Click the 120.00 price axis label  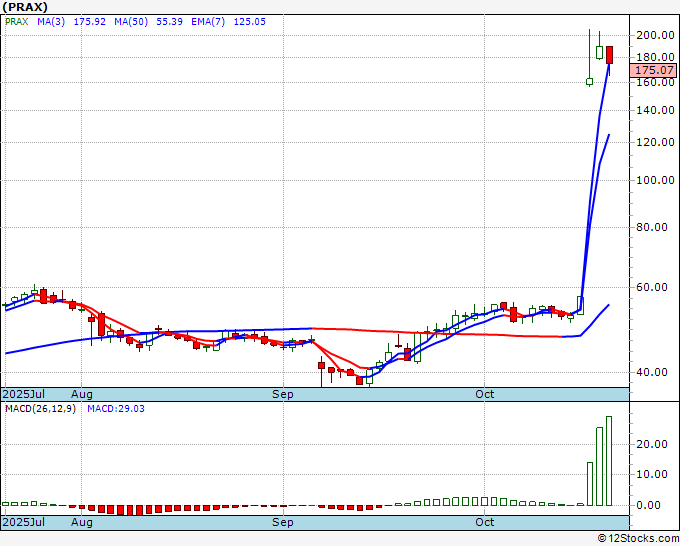pos(655,142)
